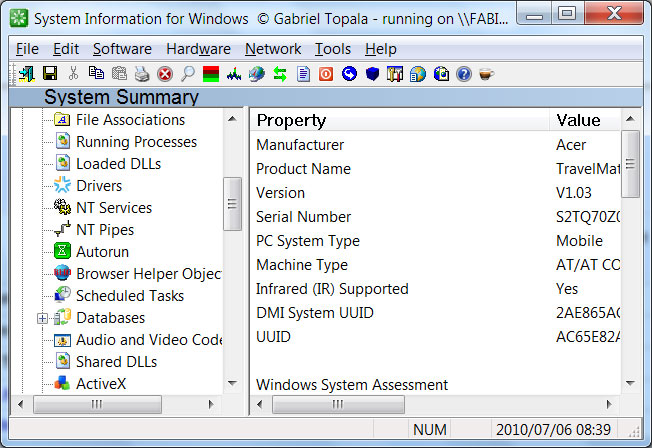Click the Product Name property row
This screenshot has width=652, height=448.
(435, 169)
